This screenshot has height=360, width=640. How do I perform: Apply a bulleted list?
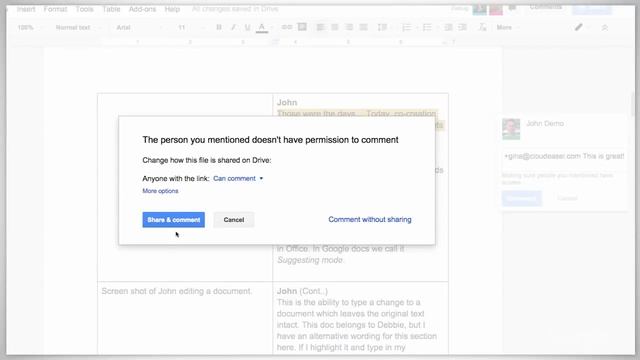[427, 27]
